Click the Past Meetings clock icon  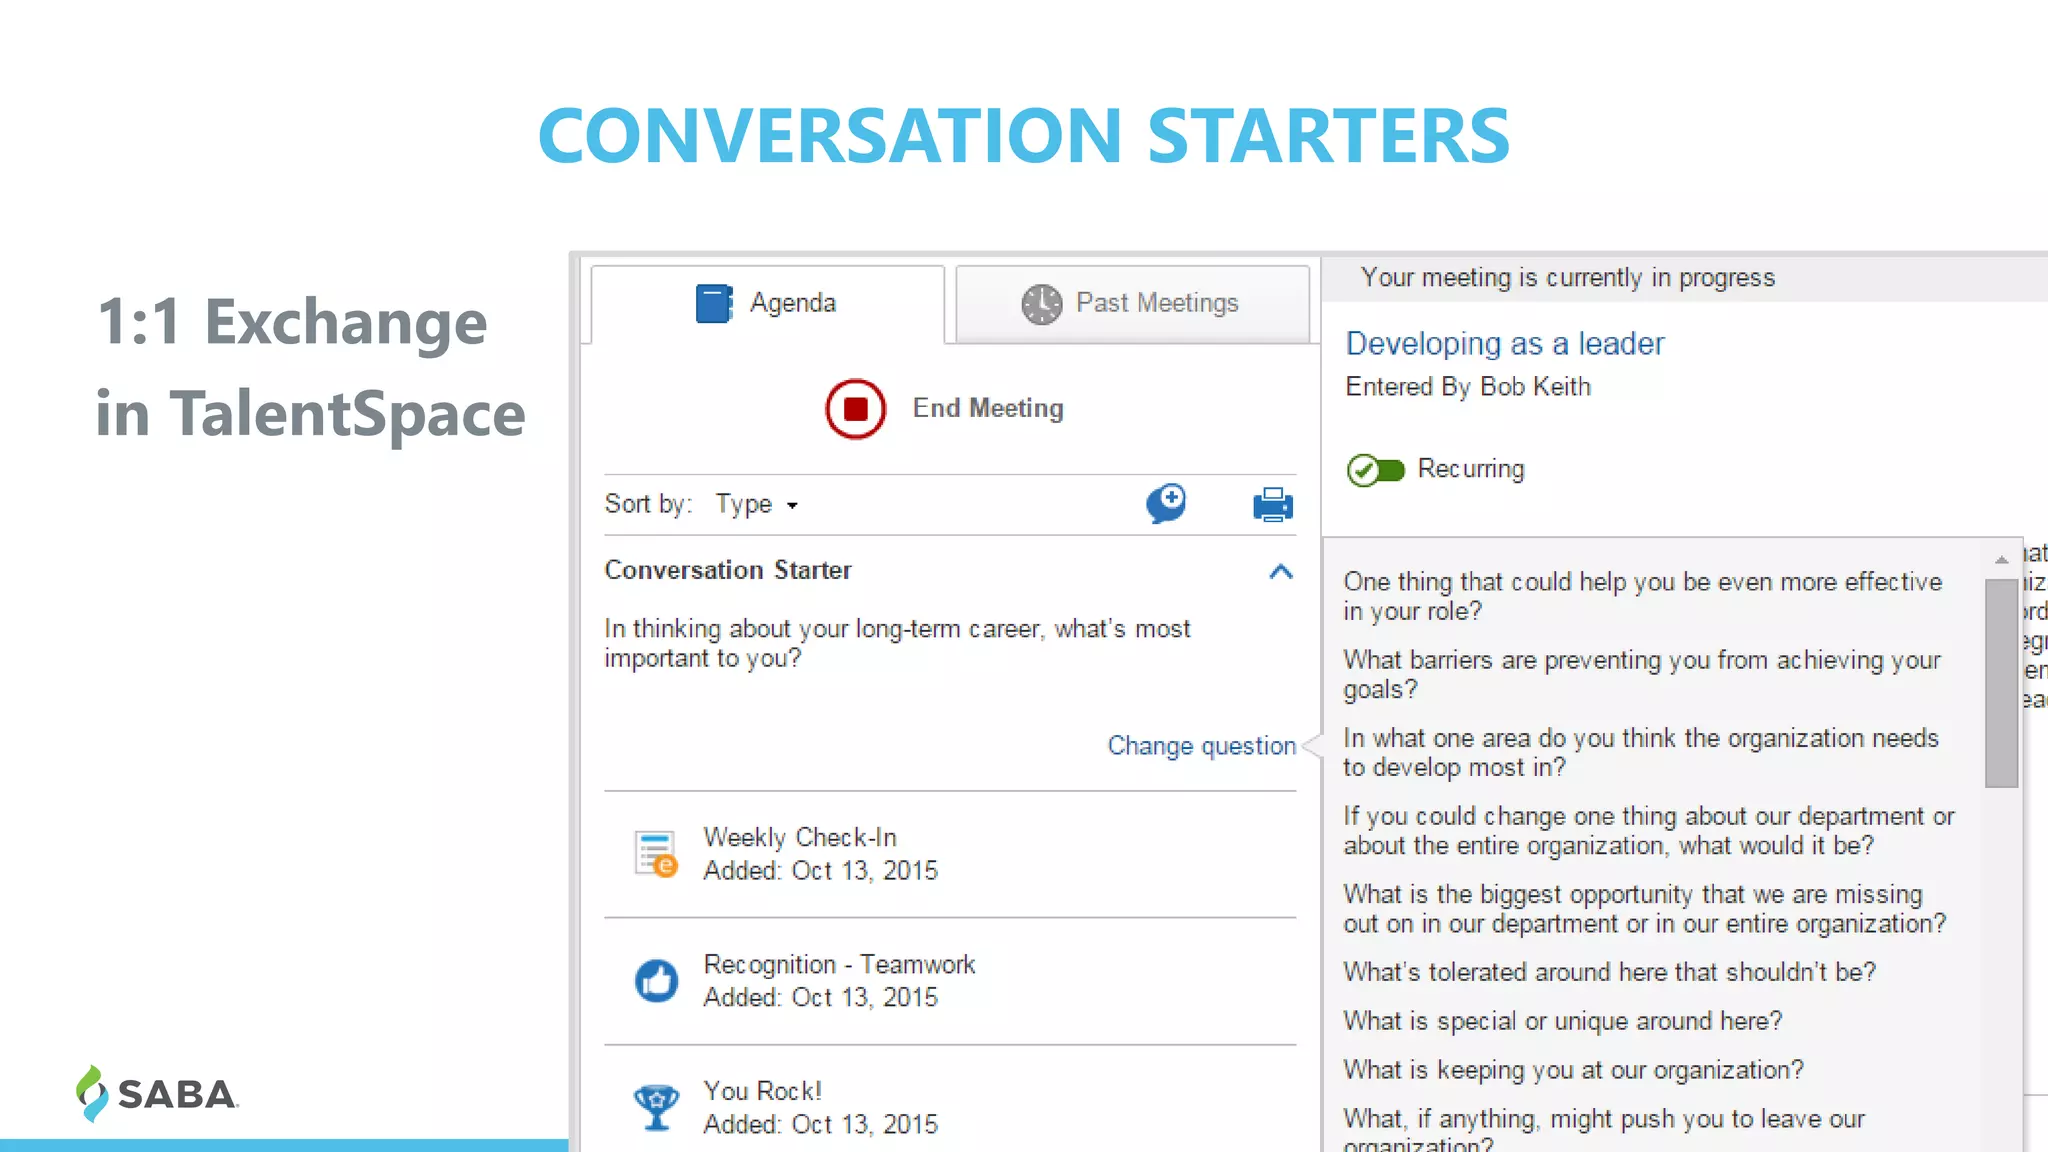pos(1041,303)
